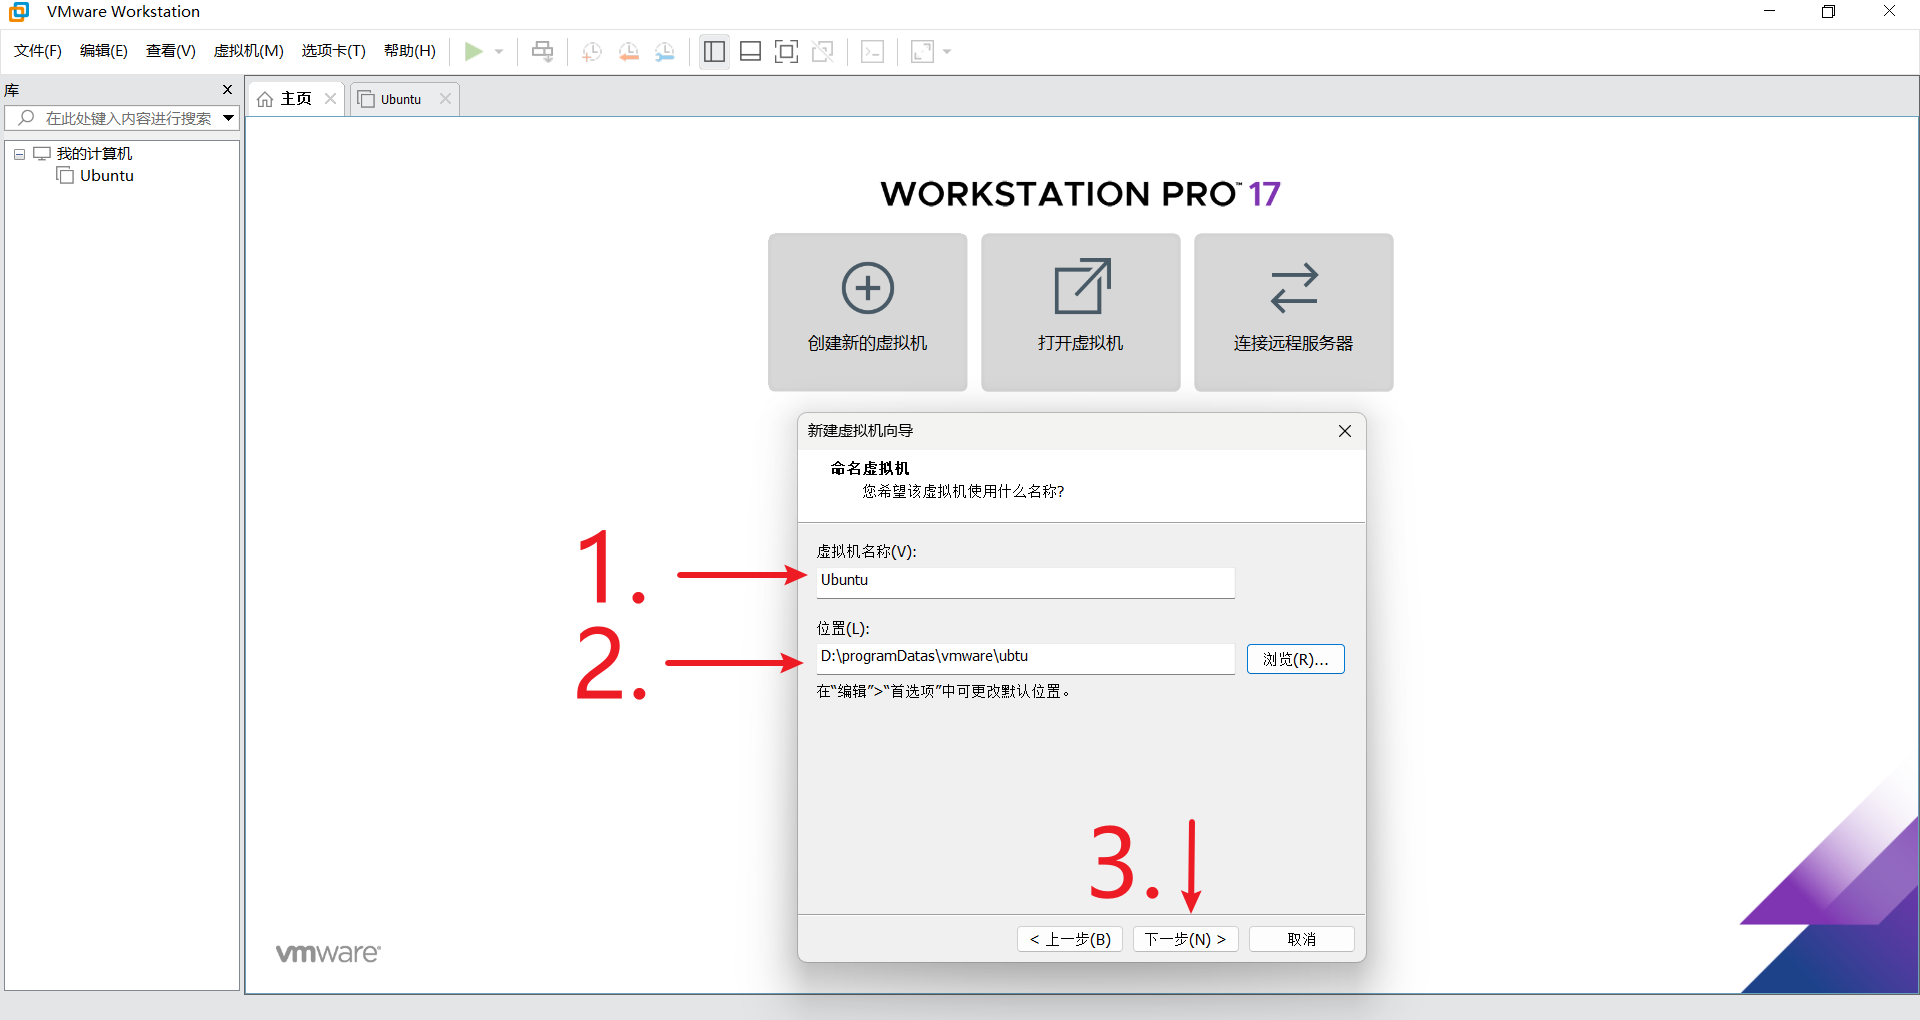The image size is (1920, 1020).
Task: Click the 下一步(N) next button
Action: [x=1185, y=939]
